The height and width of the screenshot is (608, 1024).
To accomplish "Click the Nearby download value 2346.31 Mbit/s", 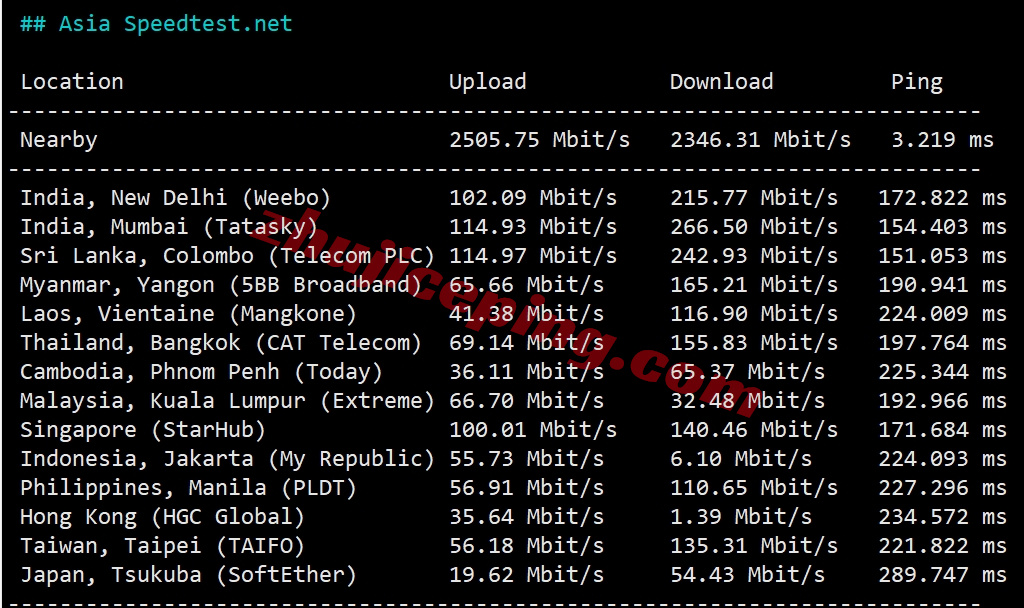I will [x=761, y=140].
